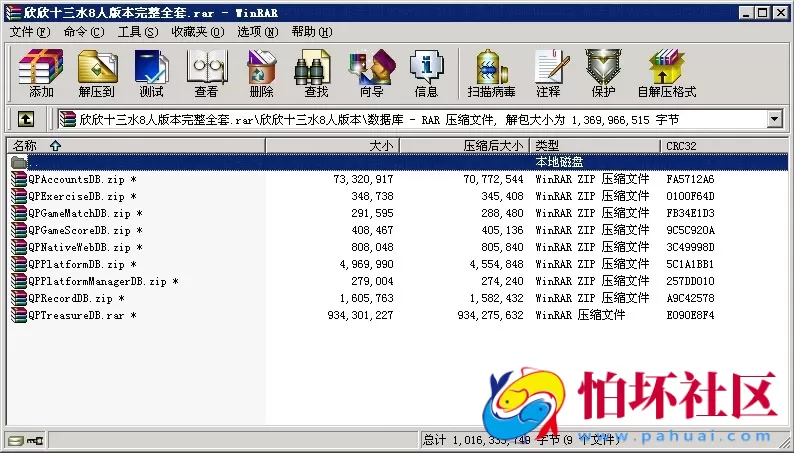Click the 扫描病毒 (Virus scan) icon
This screenshot has height=453, width=794.
(491, 74)
